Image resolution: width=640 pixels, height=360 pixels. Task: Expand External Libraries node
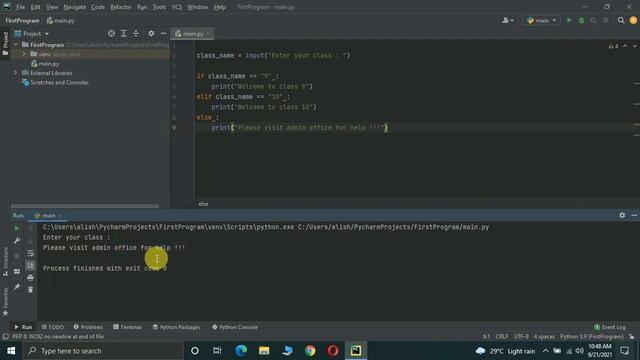pos(16,73)
